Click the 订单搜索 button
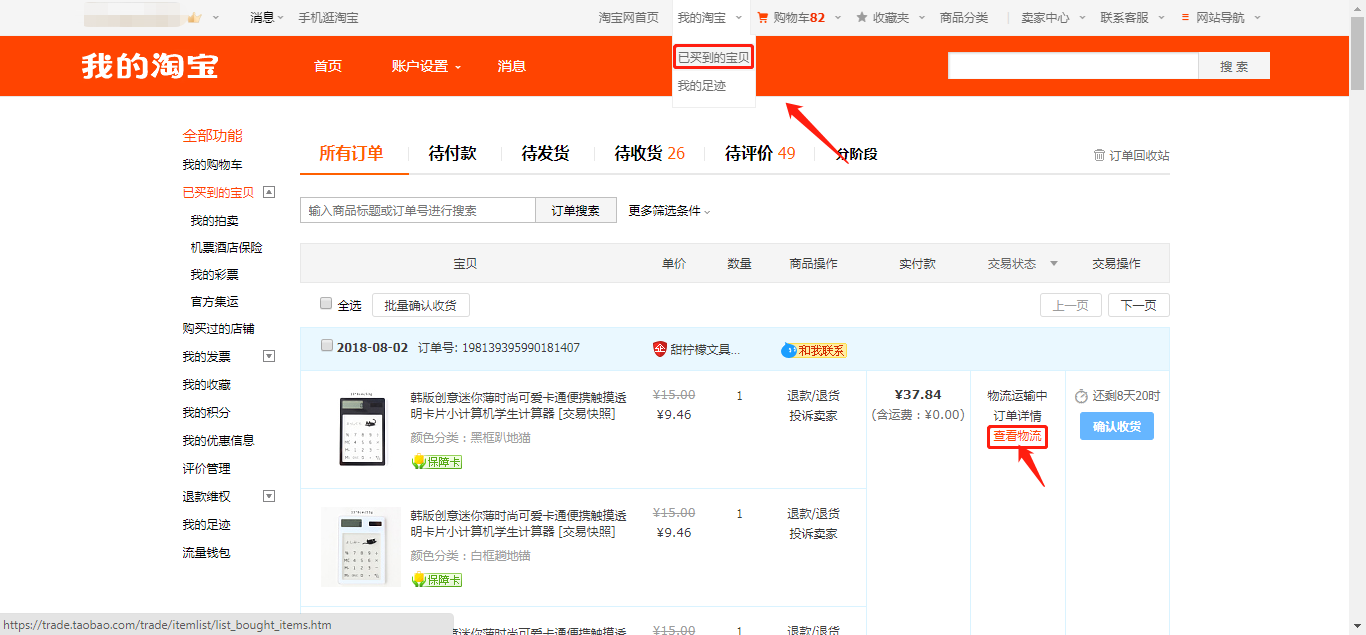 tap(576, 210)
